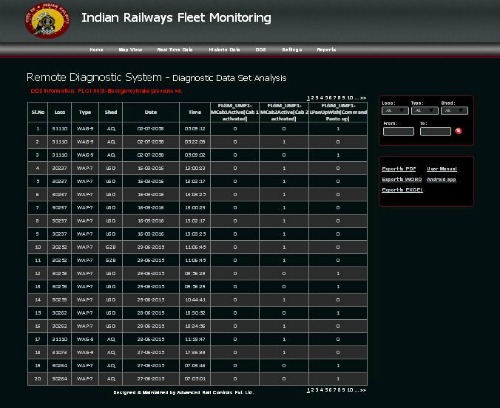This screenshot has width=500, height=408.
Task: Click the Indian Railways emblem logo
Action: pyautogui.click(x=47, y=21)
